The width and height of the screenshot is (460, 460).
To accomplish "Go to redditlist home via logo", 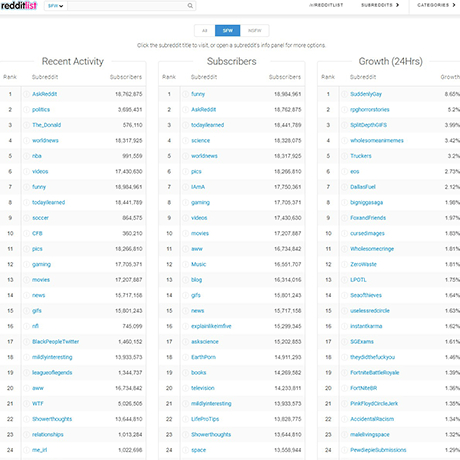I will click(x=19, y=5).
